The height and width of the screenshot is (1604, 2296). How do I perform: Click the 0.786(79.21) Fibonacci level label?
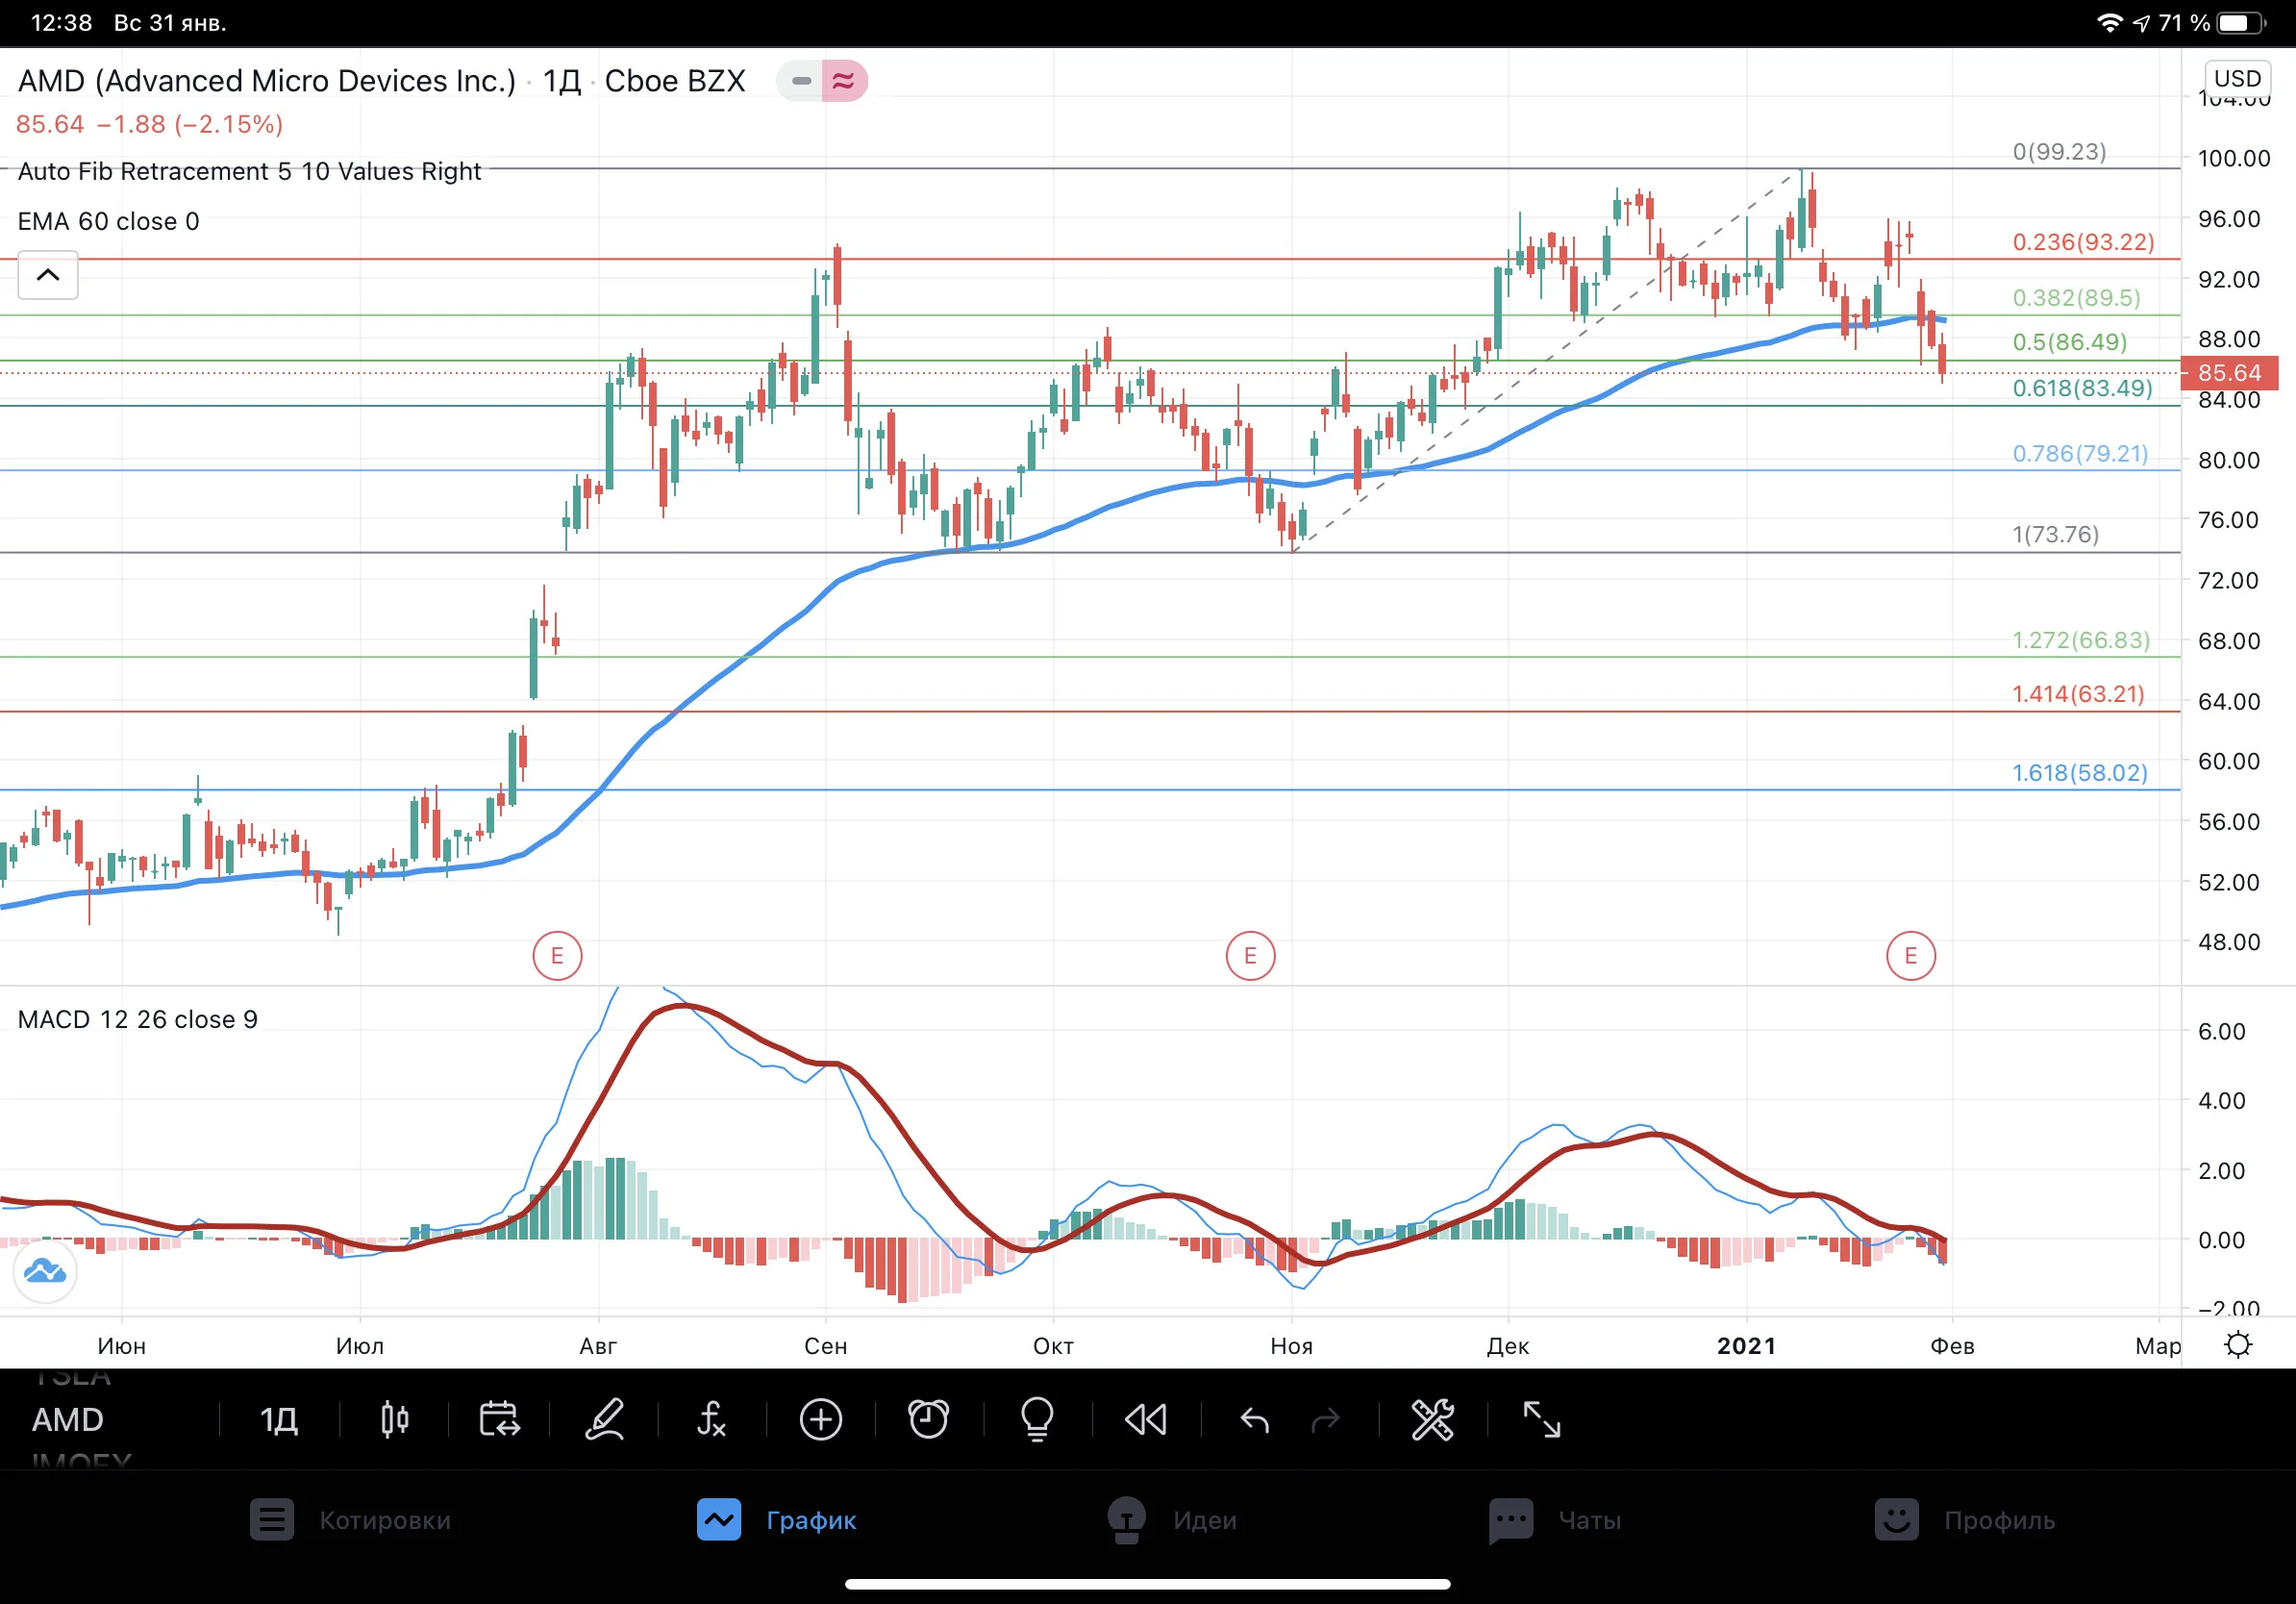2081,454
